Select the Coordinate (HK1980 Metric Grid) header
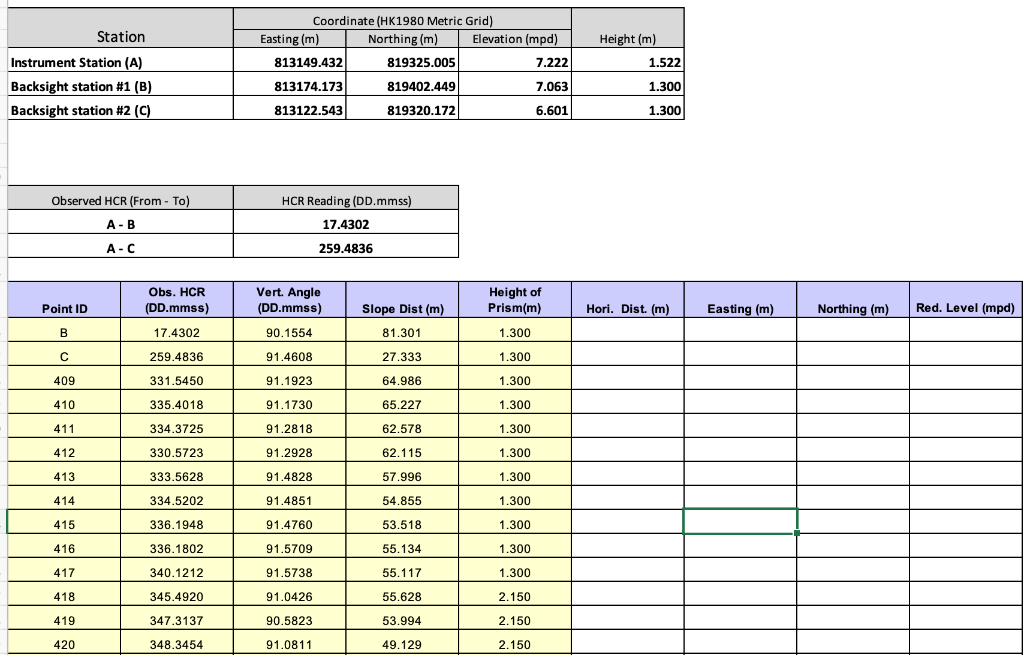 [402, 20]
